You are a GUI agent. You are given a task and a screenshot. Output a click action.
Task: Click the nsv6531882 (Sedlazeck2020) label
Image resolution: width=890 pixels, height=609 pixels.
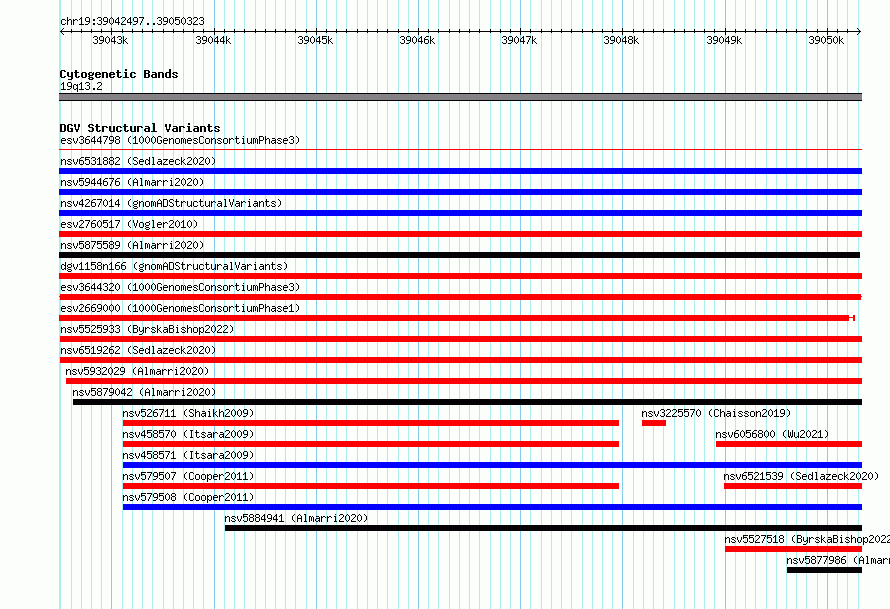(x=138, y=161)
